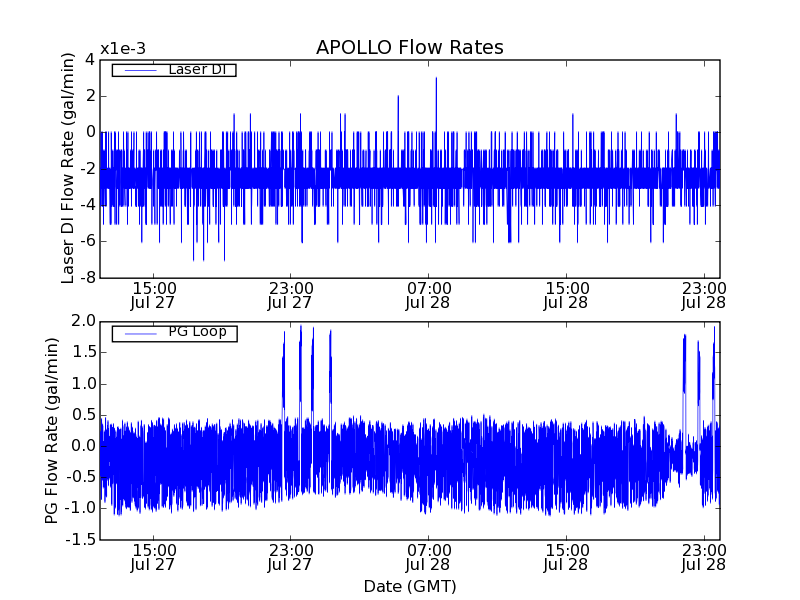Screen dimensions: 800x600
Task: Click the 'Laser DI' legend entry
Action: pyautogui.click(x=174, y=70)
